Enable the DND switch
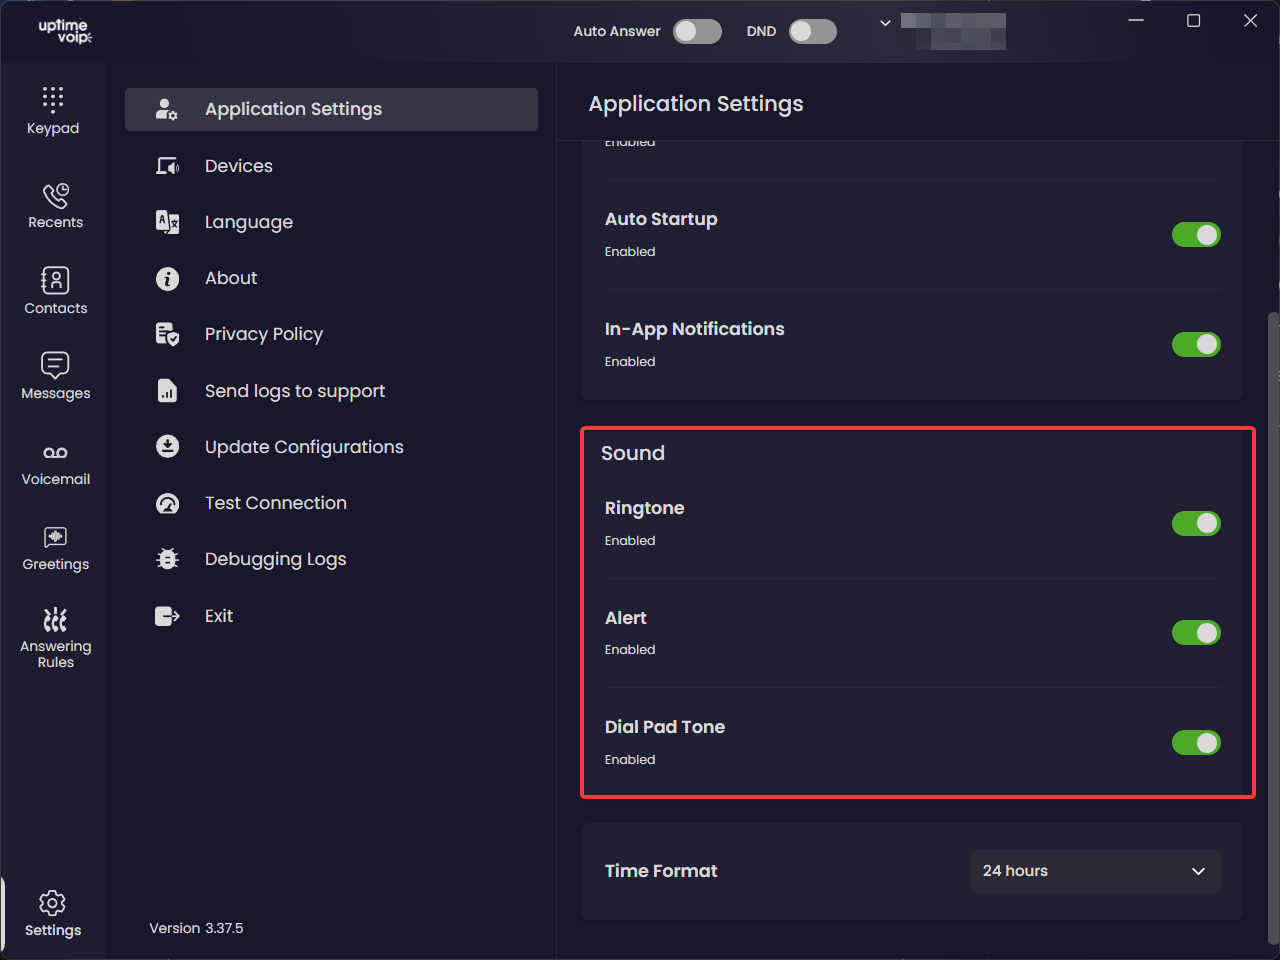Screen dimensions: 1280x960 (x=812, y=31)
